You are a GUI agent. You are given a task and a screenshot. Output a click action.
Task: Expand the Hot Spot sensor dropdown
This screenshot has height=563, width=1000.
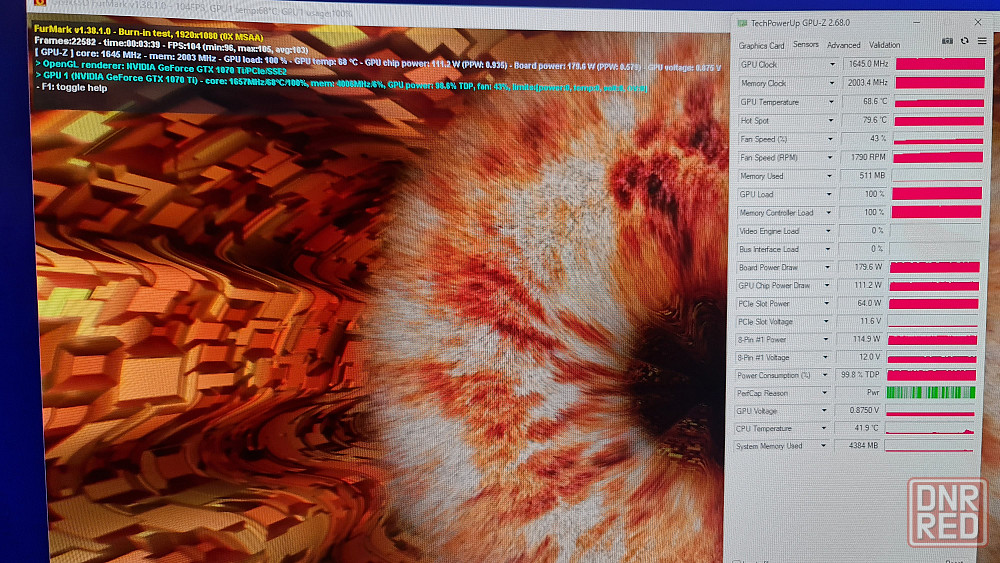click(830, 121)
